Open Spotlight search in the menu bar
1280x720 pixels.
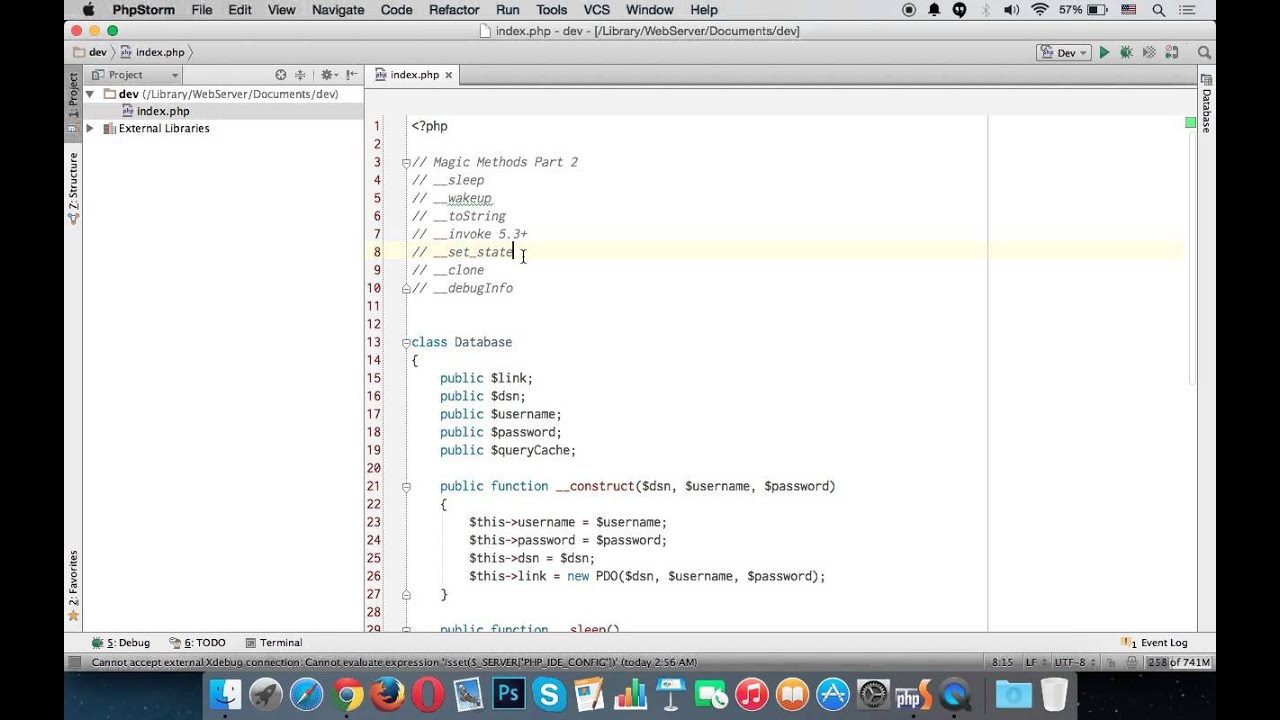(1159, 10)
